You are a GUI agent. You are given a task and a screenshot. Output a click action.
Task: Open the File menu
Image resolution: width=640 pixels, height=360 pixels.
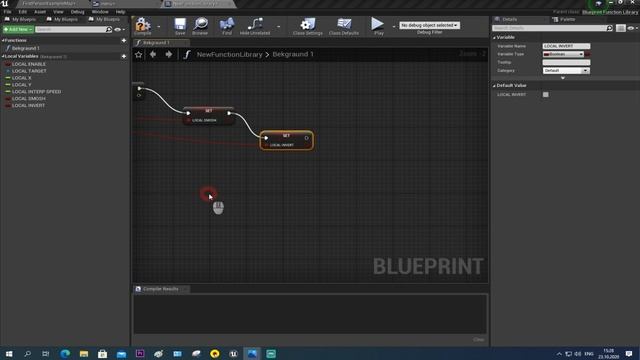[x=7, y=12]
